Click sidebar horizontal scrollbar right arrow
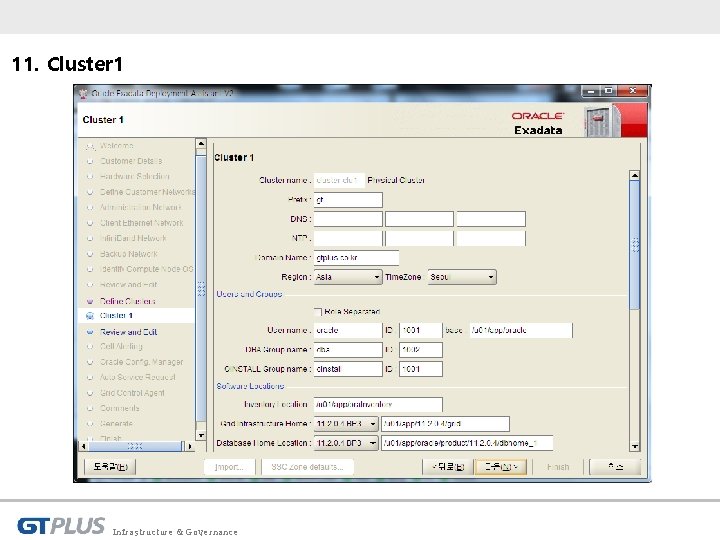This screenshot has height=540, width=720. [x=190, y=446]
